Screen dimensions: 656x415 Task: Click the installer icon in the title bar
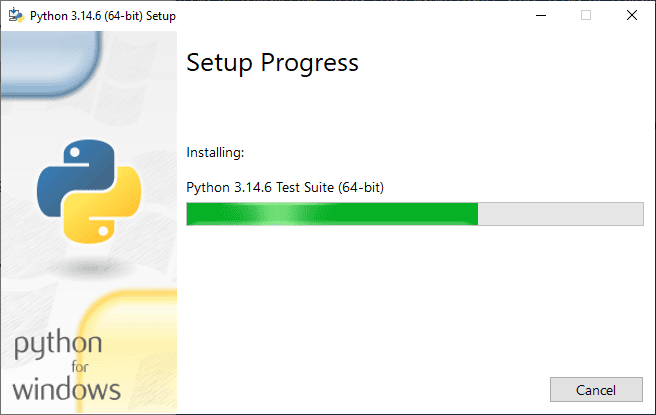[16, 15]
